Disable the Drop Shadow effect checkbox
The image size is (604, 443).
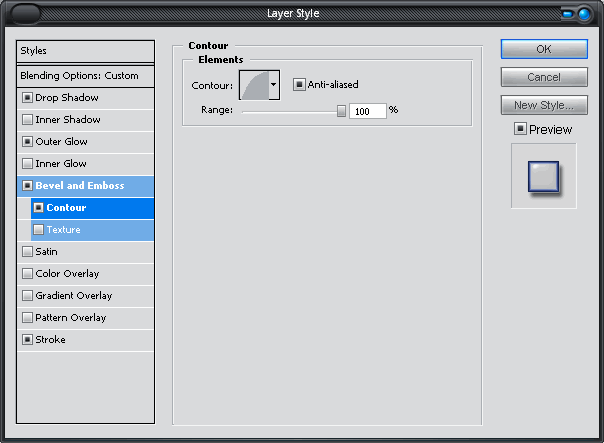(x=27, y=98)
